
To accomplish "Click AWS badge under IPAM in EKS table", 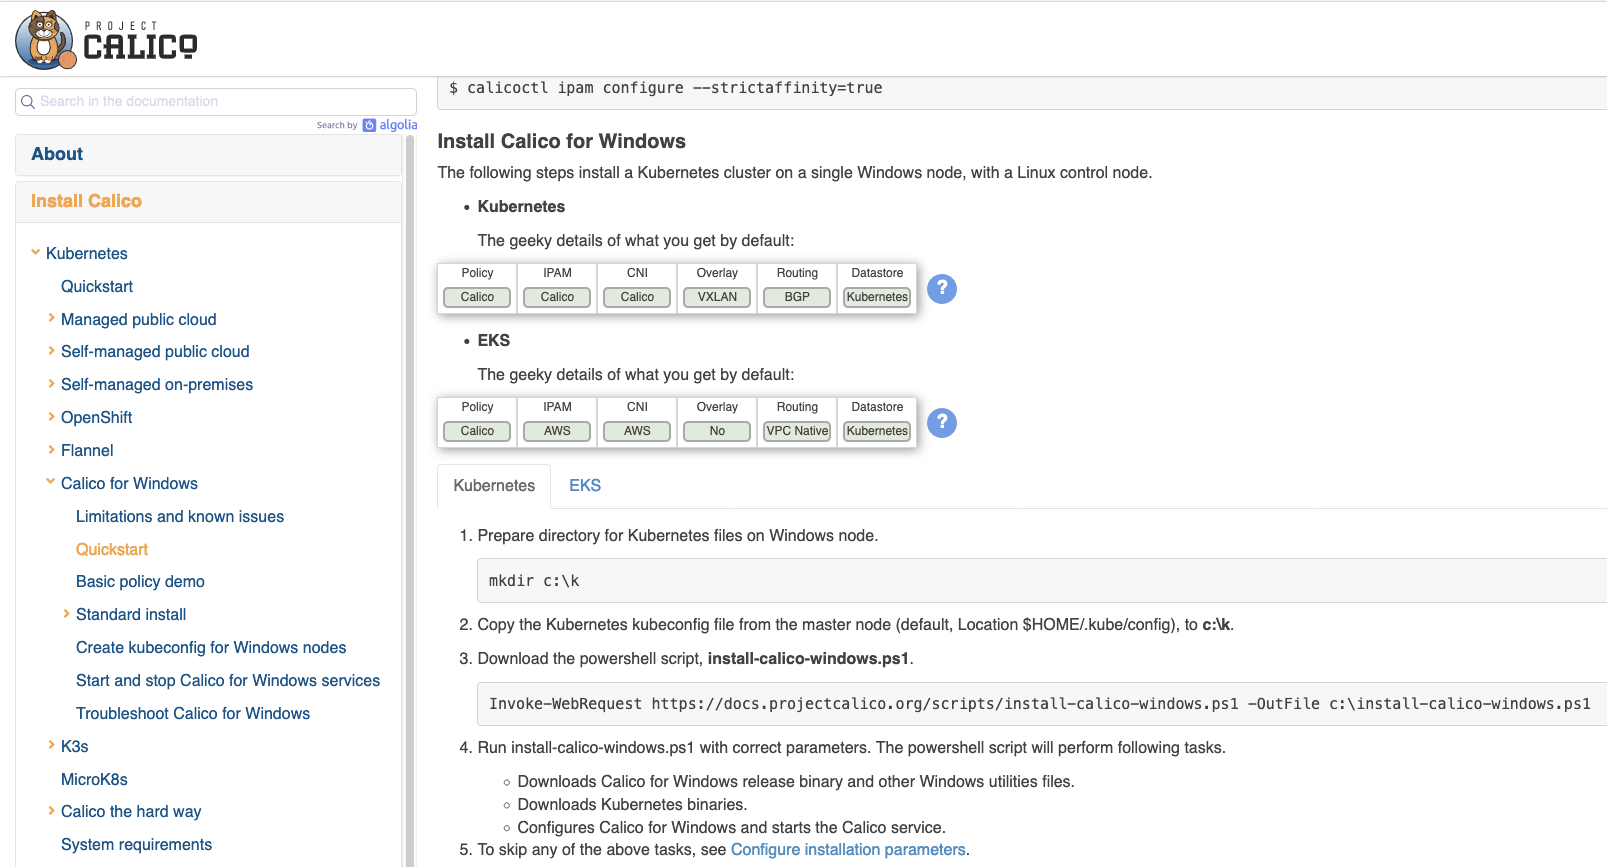I will (x=557, y=431).
